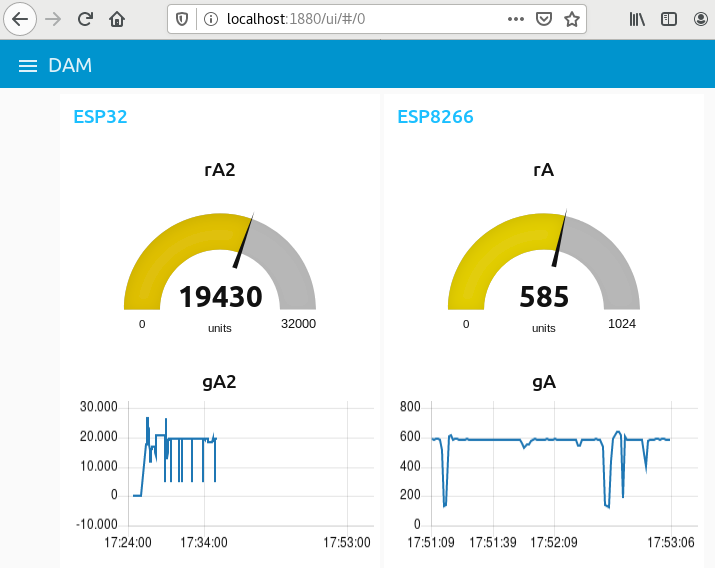Open the Library bookmarks icon
Image resolution: width=715 pixels, height=568 pixels.
click(637, 19)
